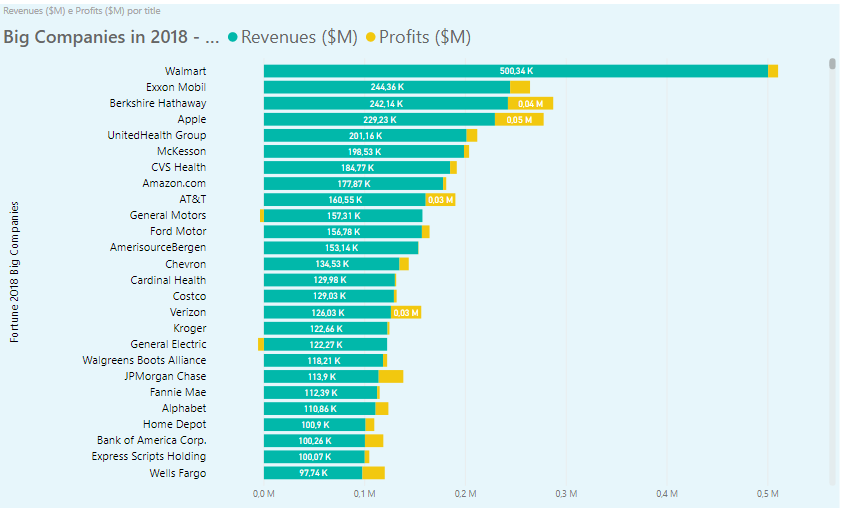Click the Kroger value 122,66 K
Image resolution: width=848 pixels, height=514 pixels.
(x=326, y=329)
